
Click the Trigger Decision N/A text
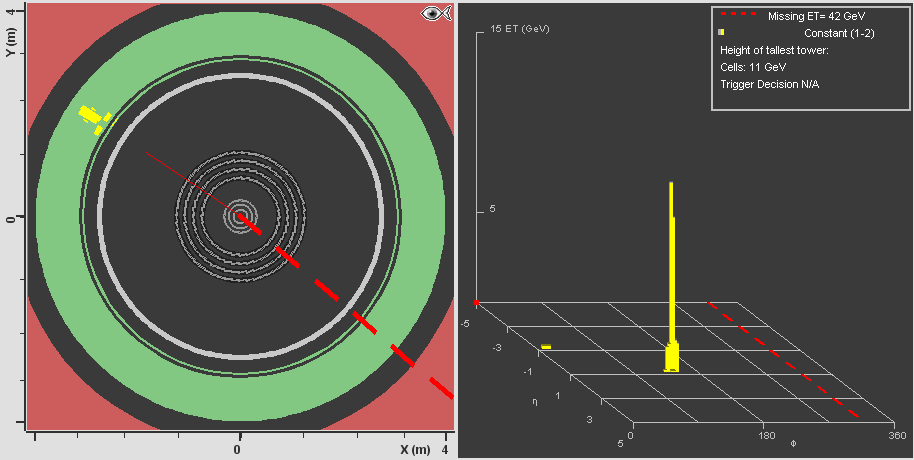point(770,84)
